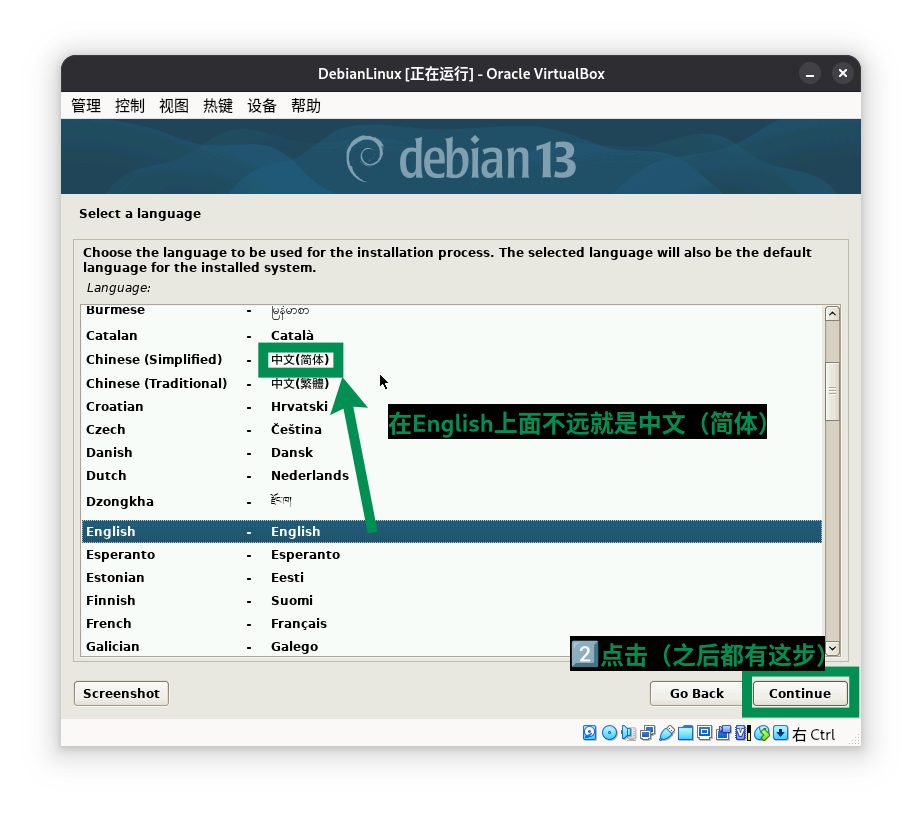Open the 视图 menu
The height and width of the screenshot is (813, 922).
tap(174, 106)
